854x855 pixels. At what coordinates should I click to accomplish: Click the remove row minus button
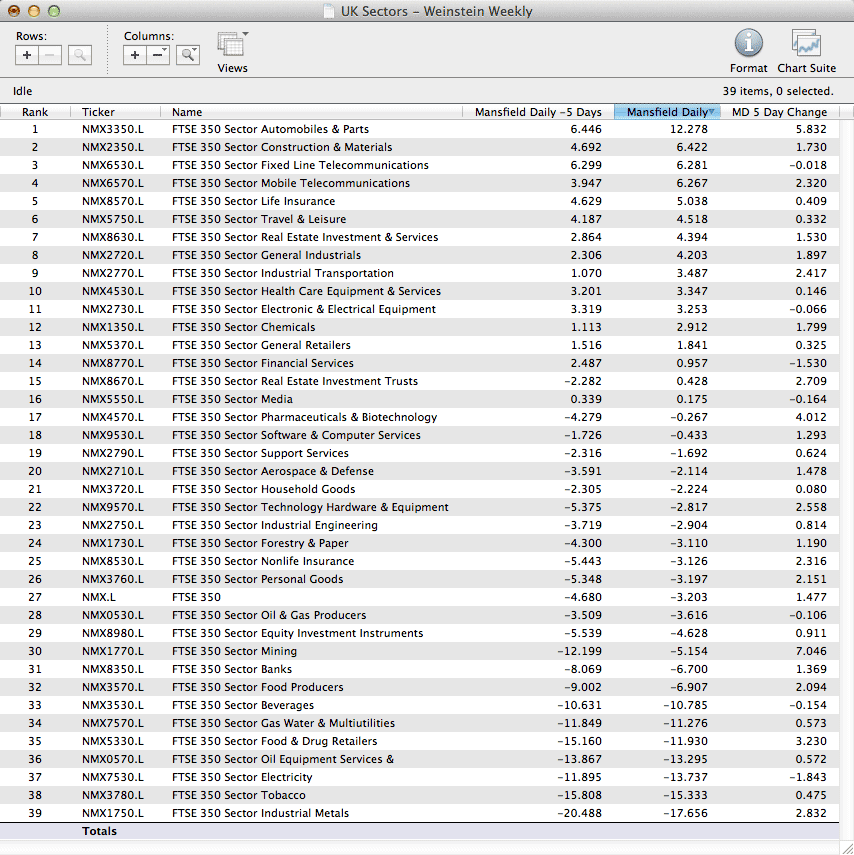[x=51, y=55]
